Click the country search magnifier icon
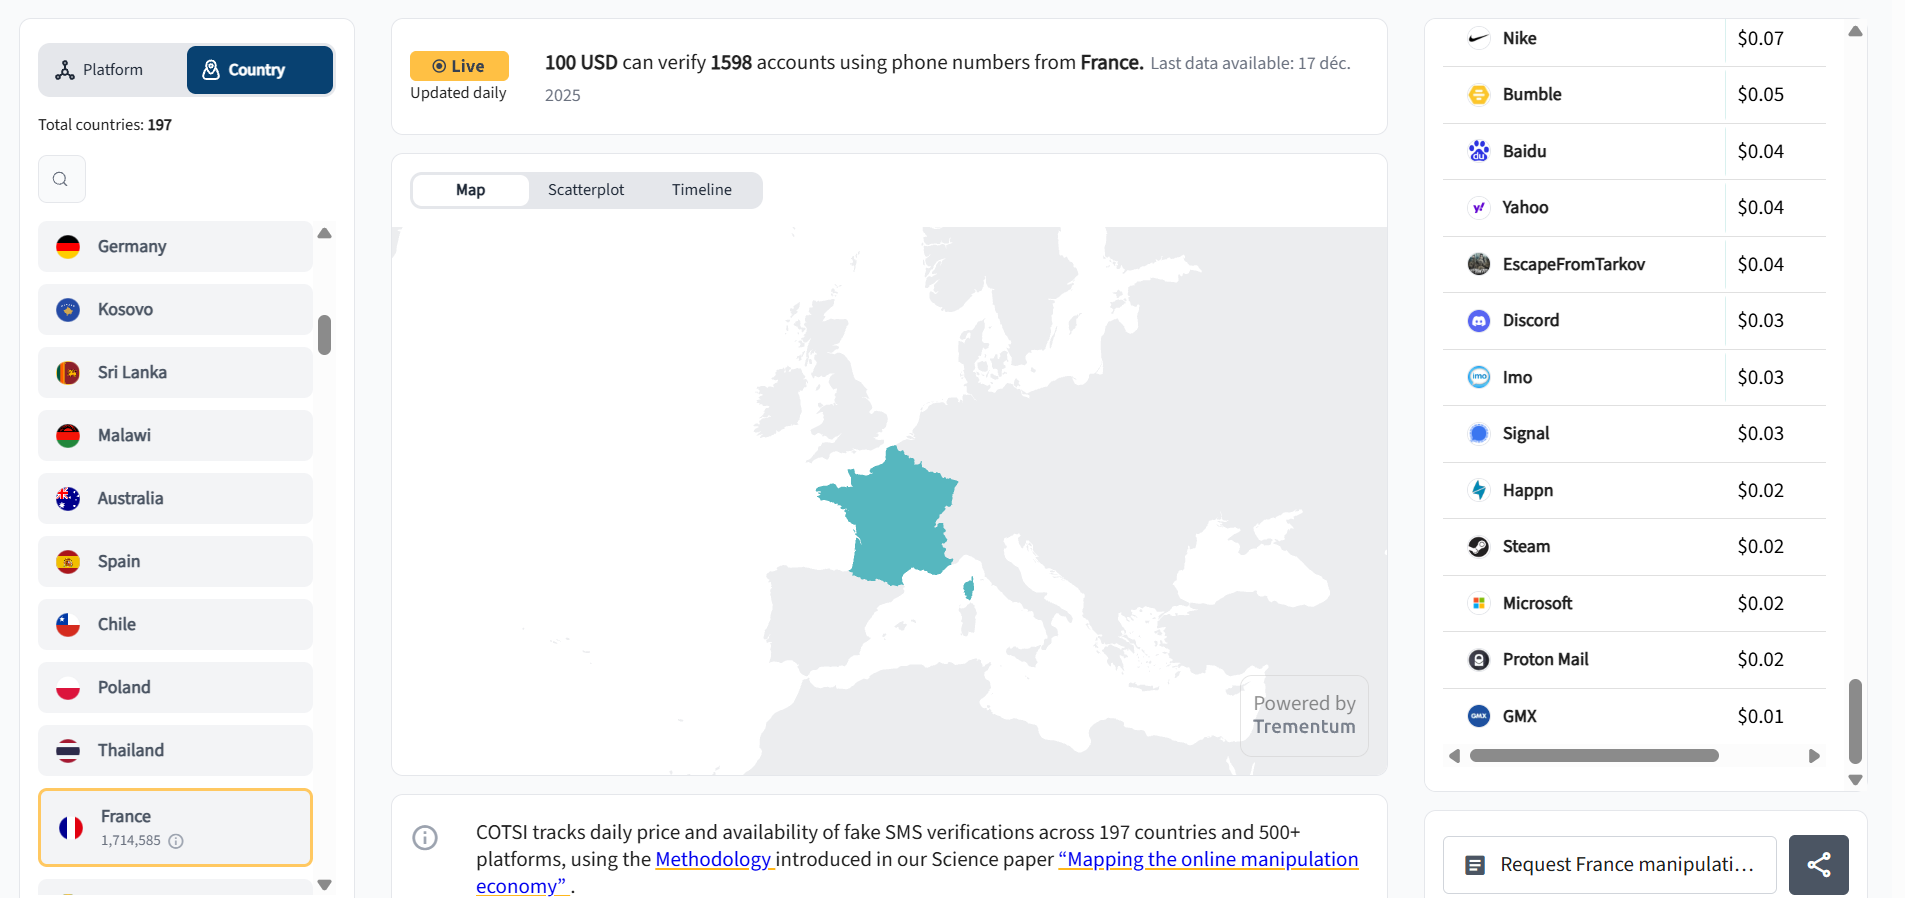This screenshot has height=898, width=1905. 61,179
